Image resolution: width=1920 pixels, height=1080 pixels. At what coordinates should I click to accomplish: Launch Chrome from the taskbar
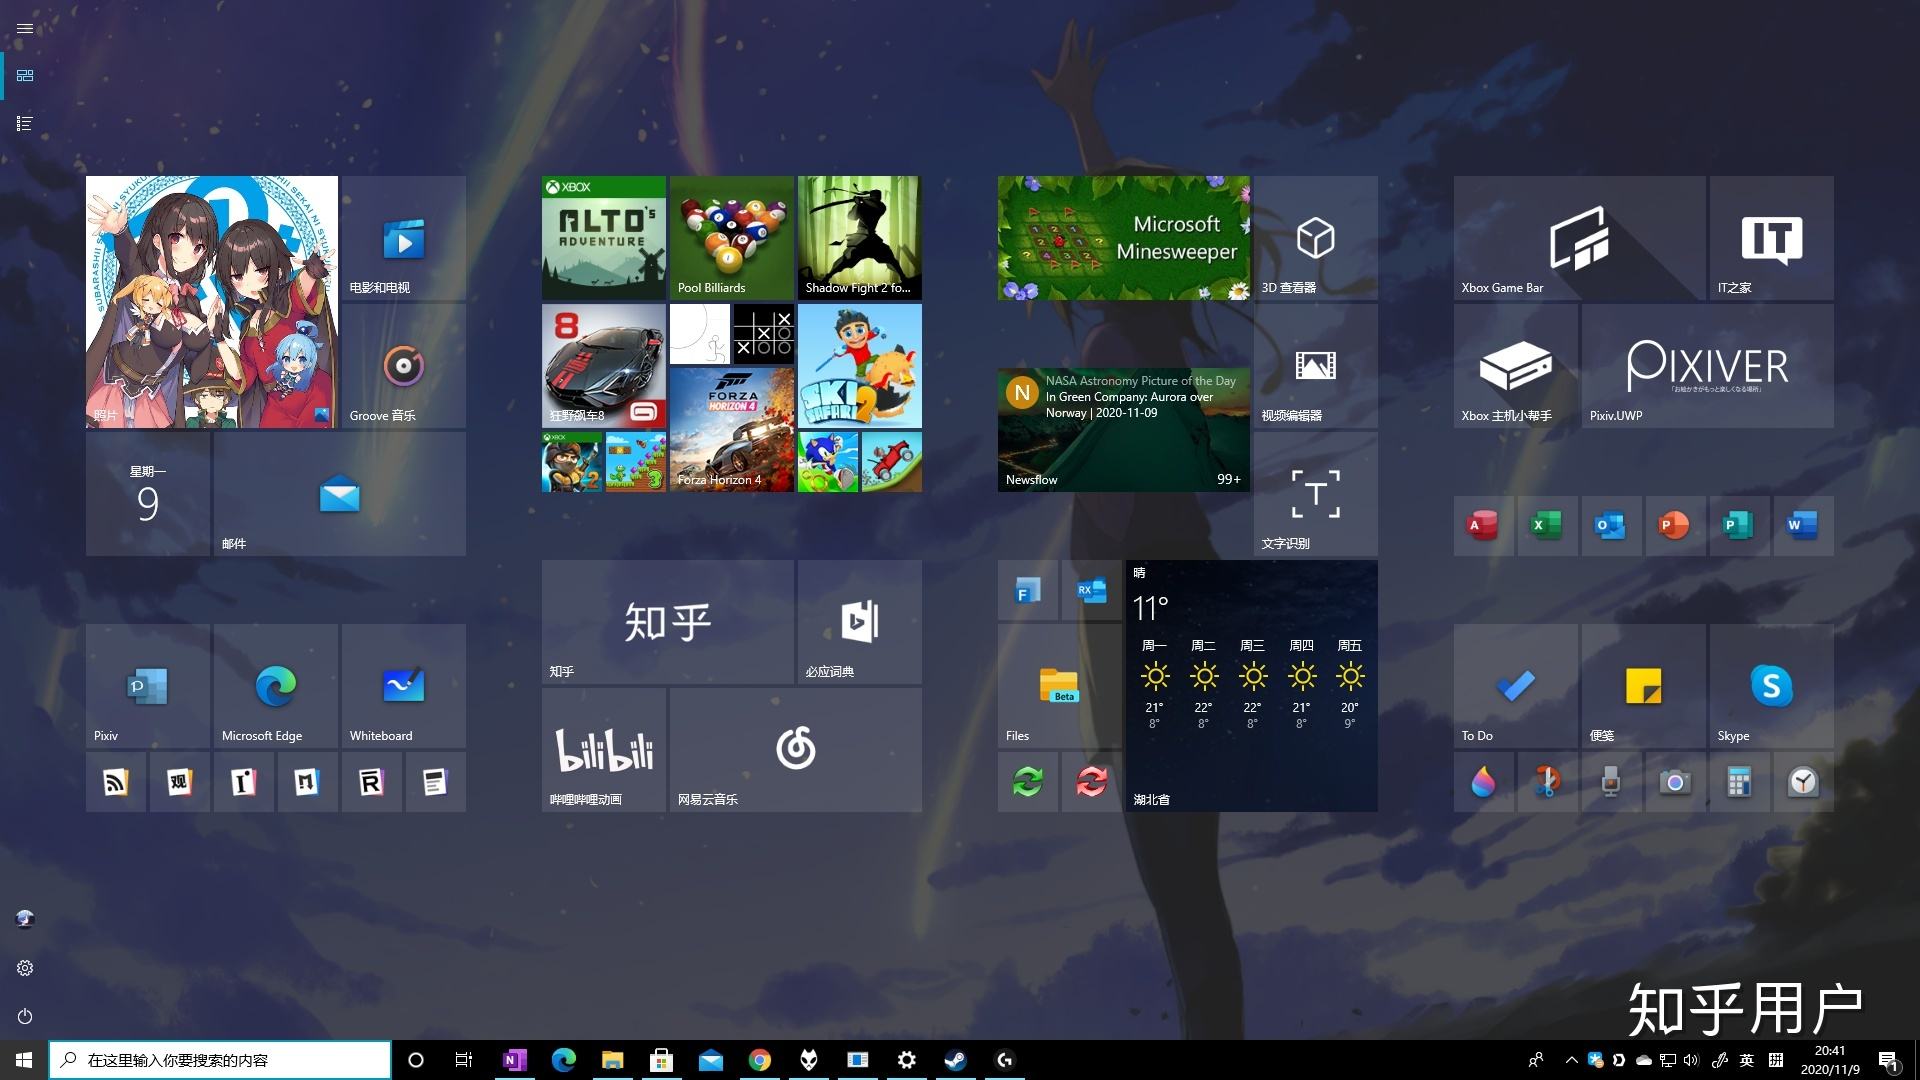pos(760,1060)
